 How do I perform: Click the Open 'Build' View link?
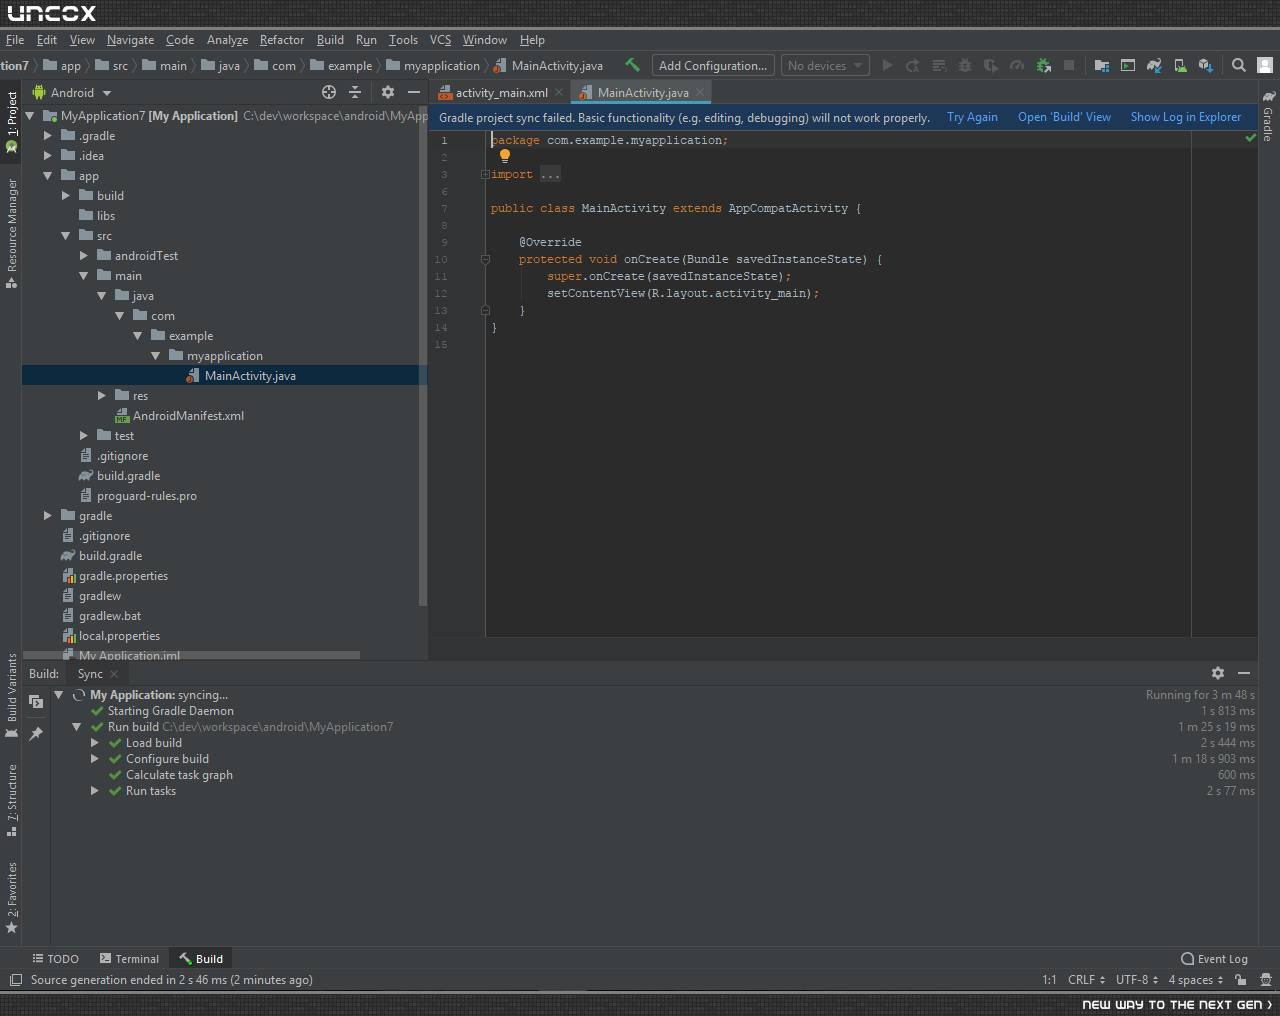(x=1064, y=117)
